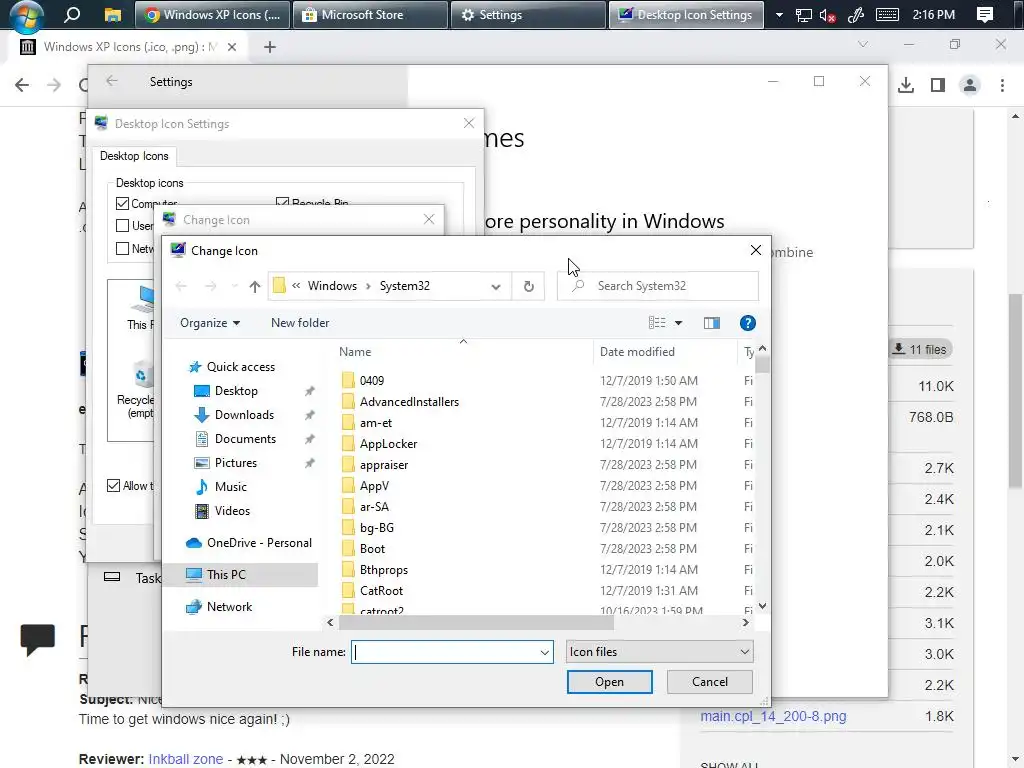This screenshot has width=1024, height=768.
Task: Toggle the Computer checkbox in Desktop Icon Settings
Action: click(x=122, y=204)
